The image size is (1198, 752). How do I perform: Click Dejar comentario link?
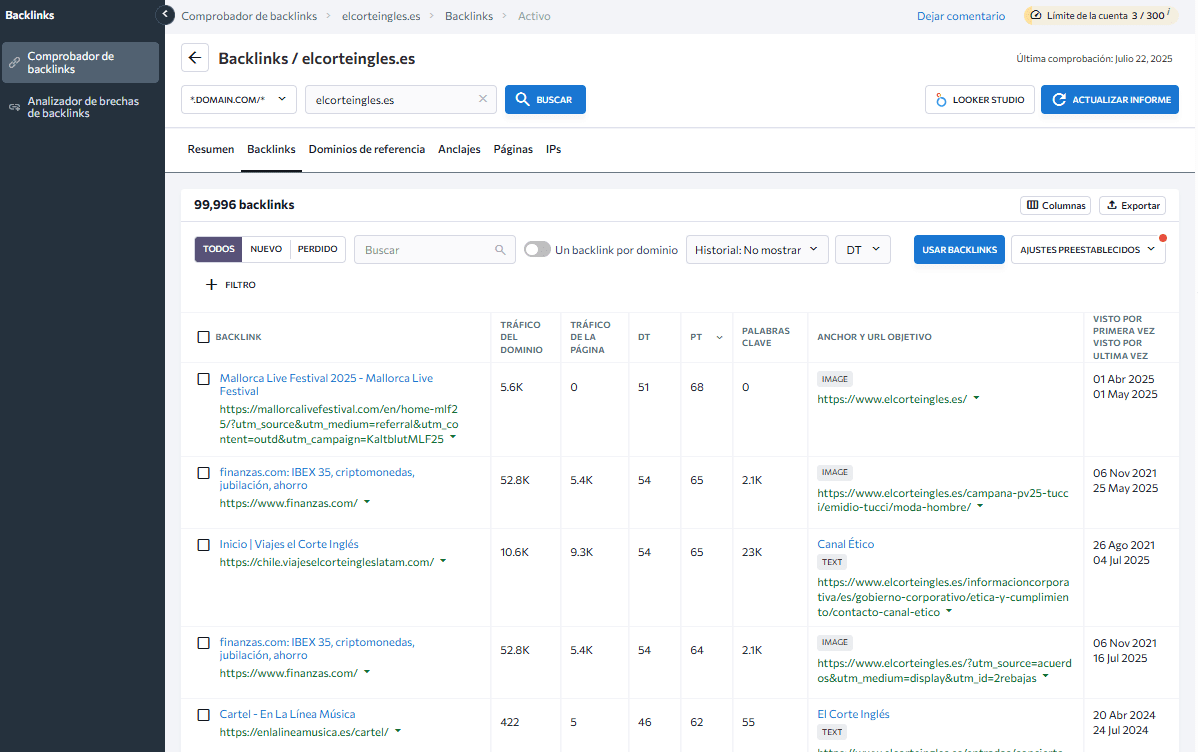coord(960,16)
